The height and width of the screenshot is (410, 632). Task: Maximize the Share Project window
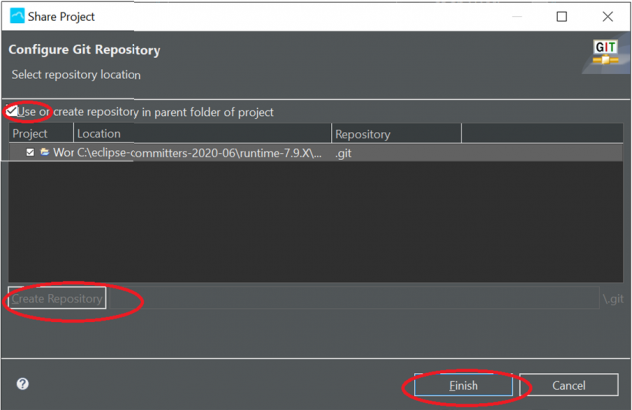coord(562,16)
